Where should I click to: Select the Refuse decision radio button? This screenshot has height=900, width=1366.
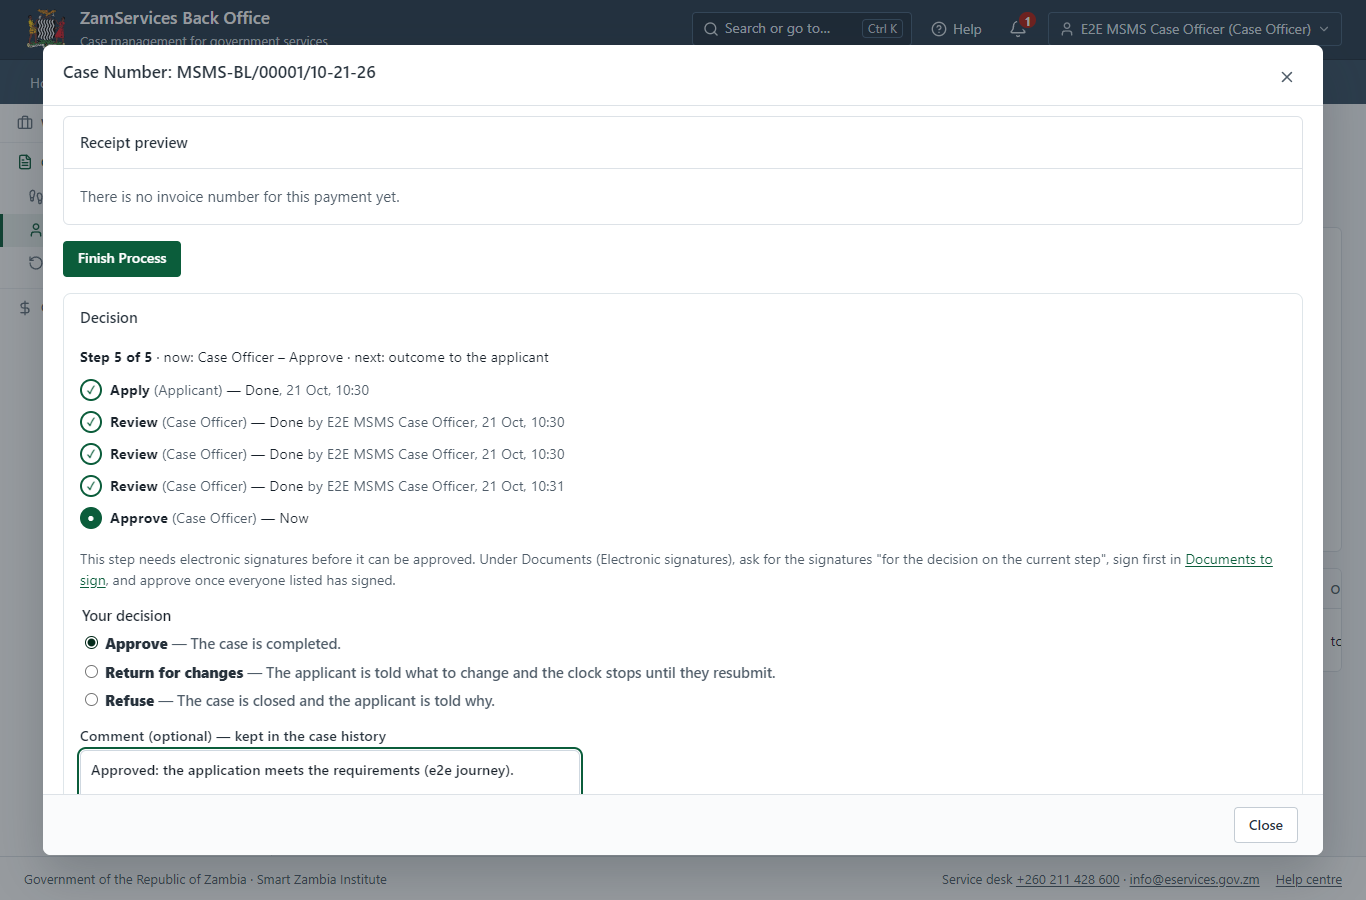point(92,700)
